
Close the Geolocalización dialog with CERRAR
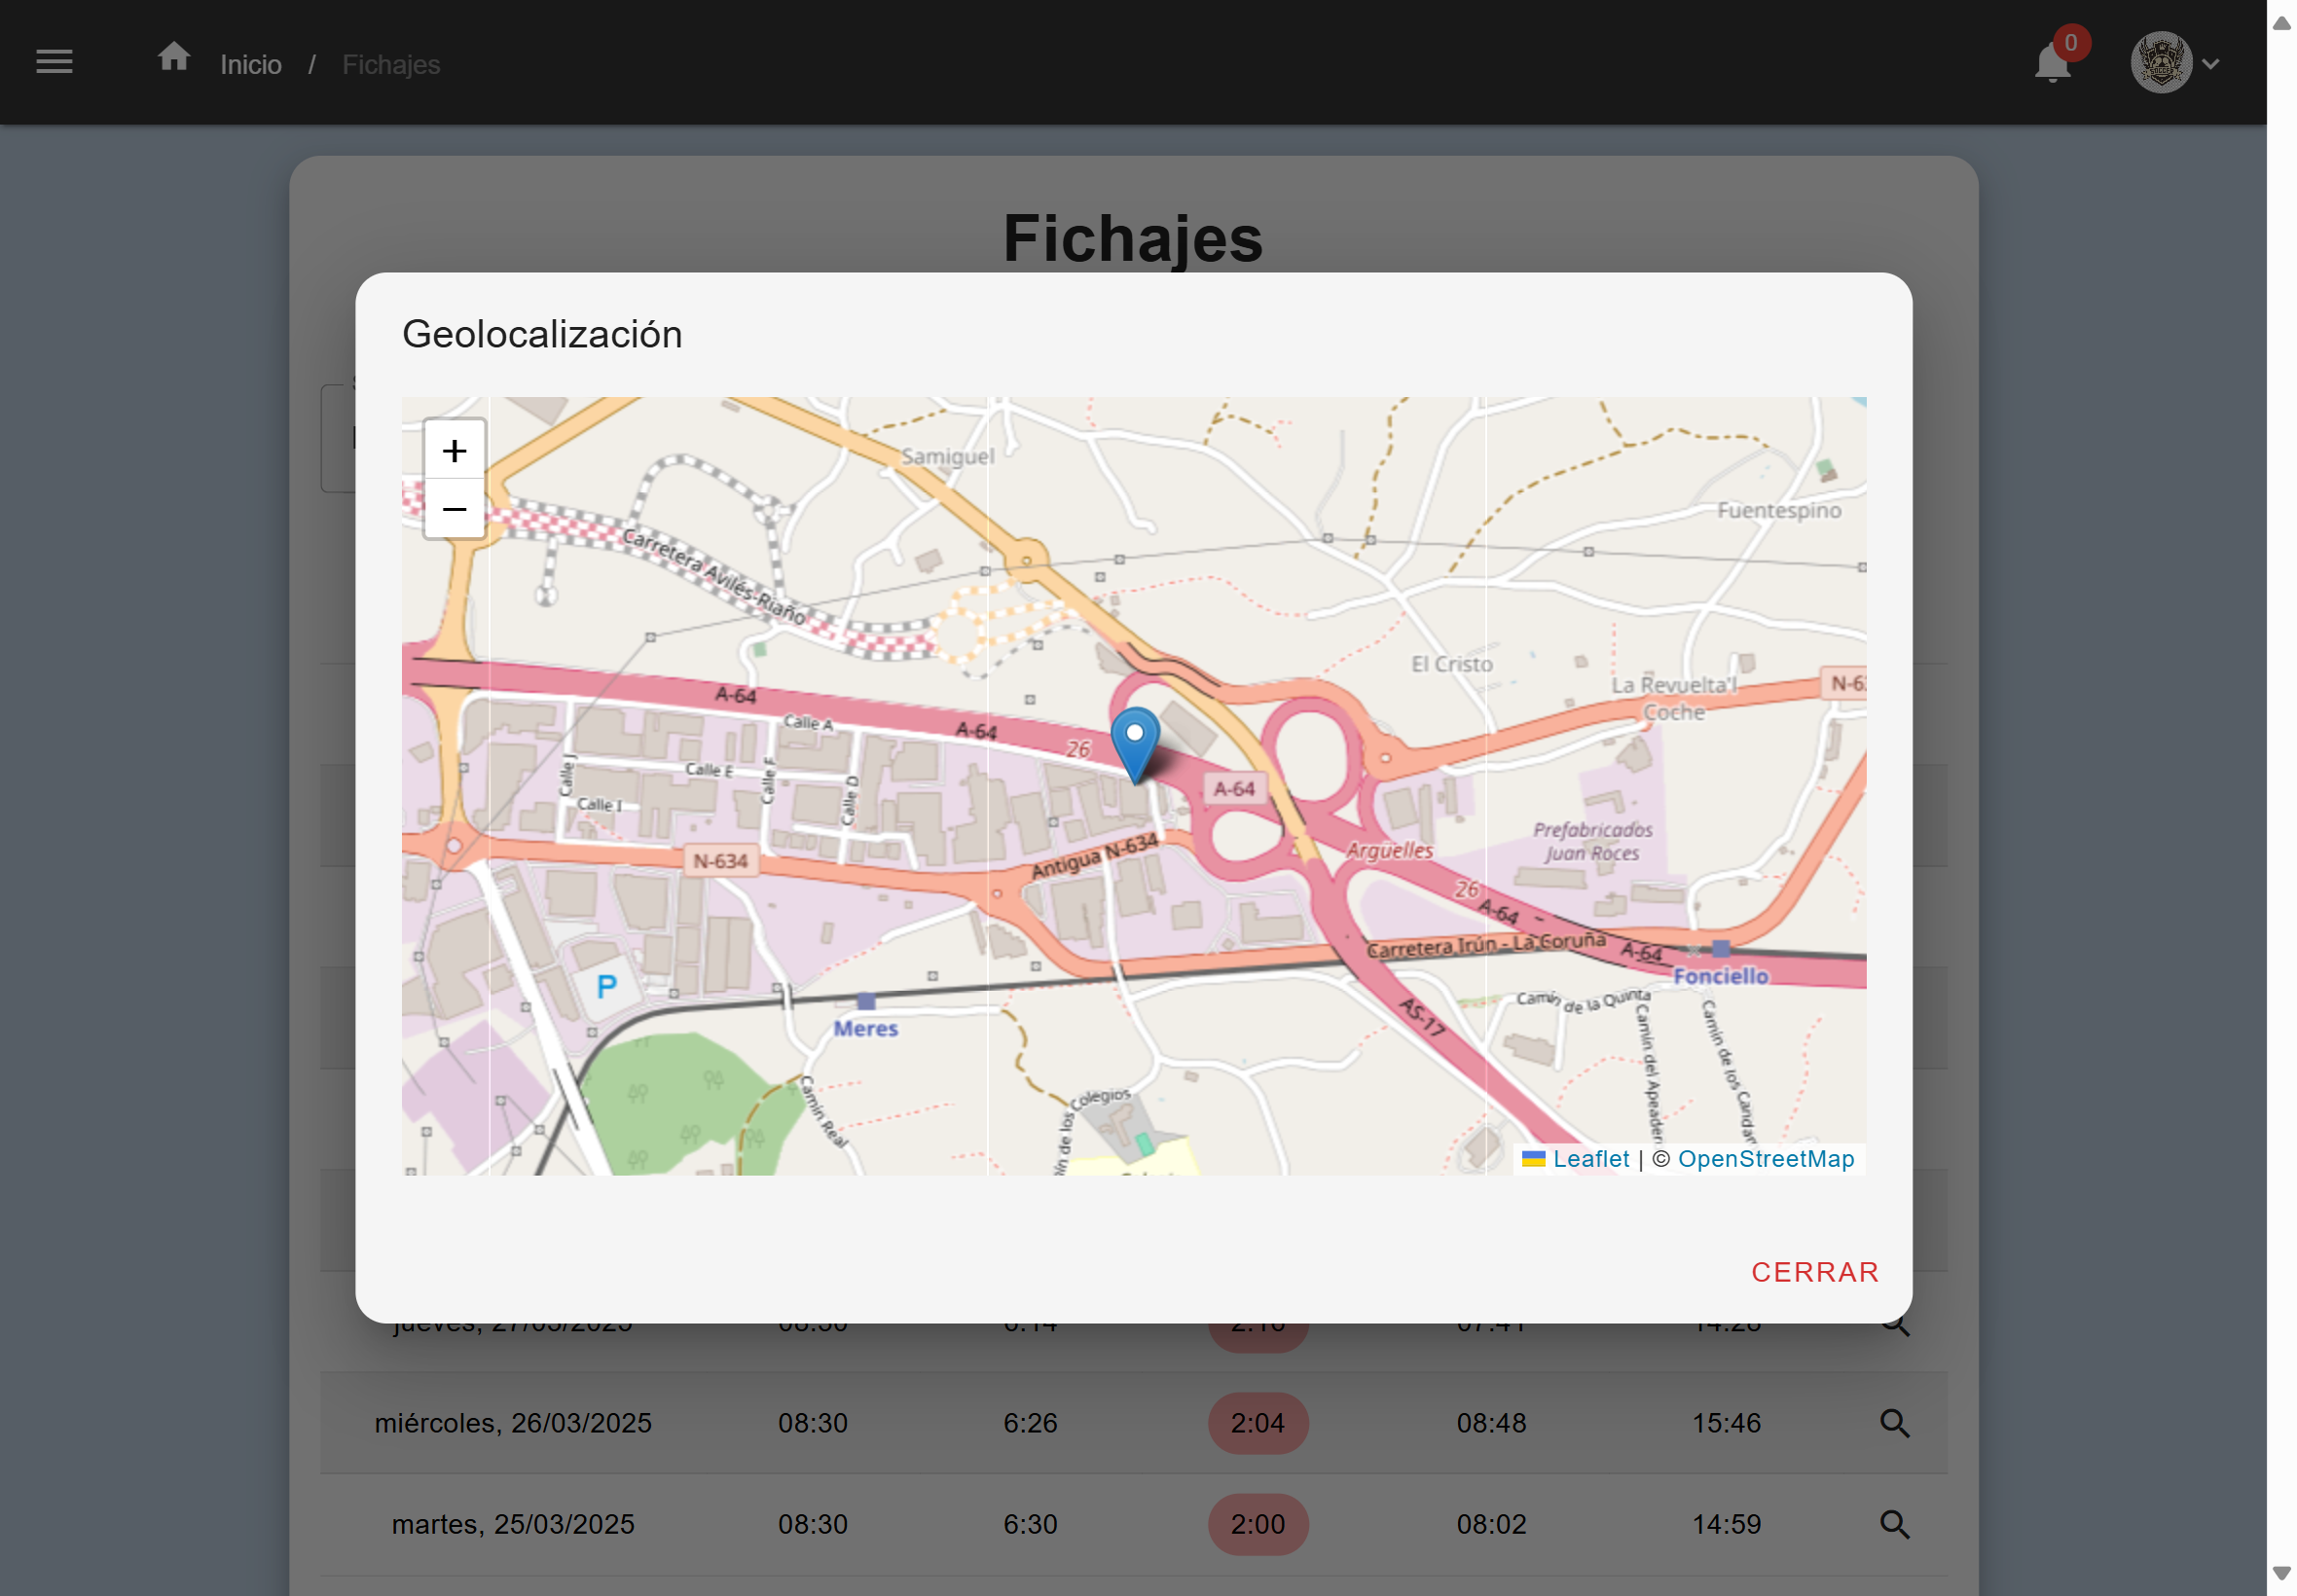point(1814,1272)
